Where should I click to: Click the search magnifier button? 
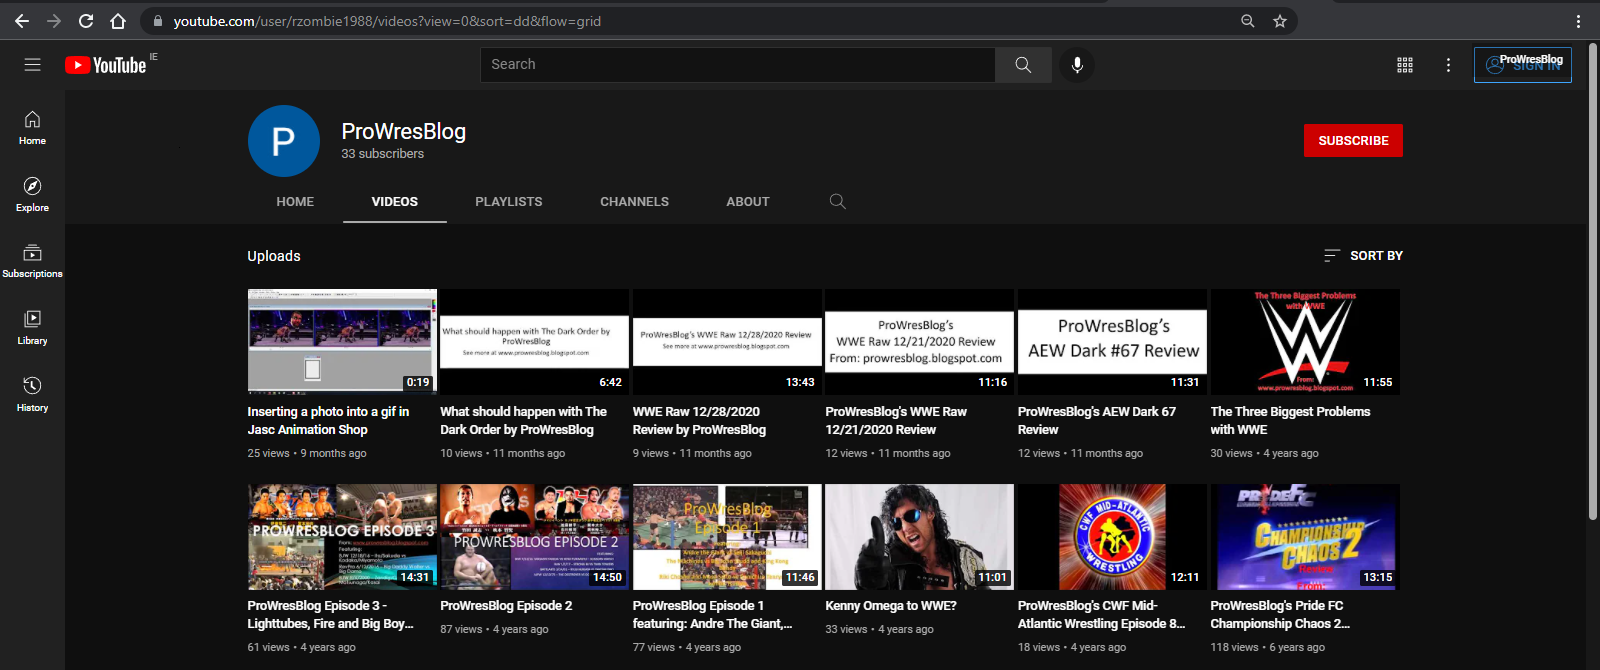click(1022, 65)
